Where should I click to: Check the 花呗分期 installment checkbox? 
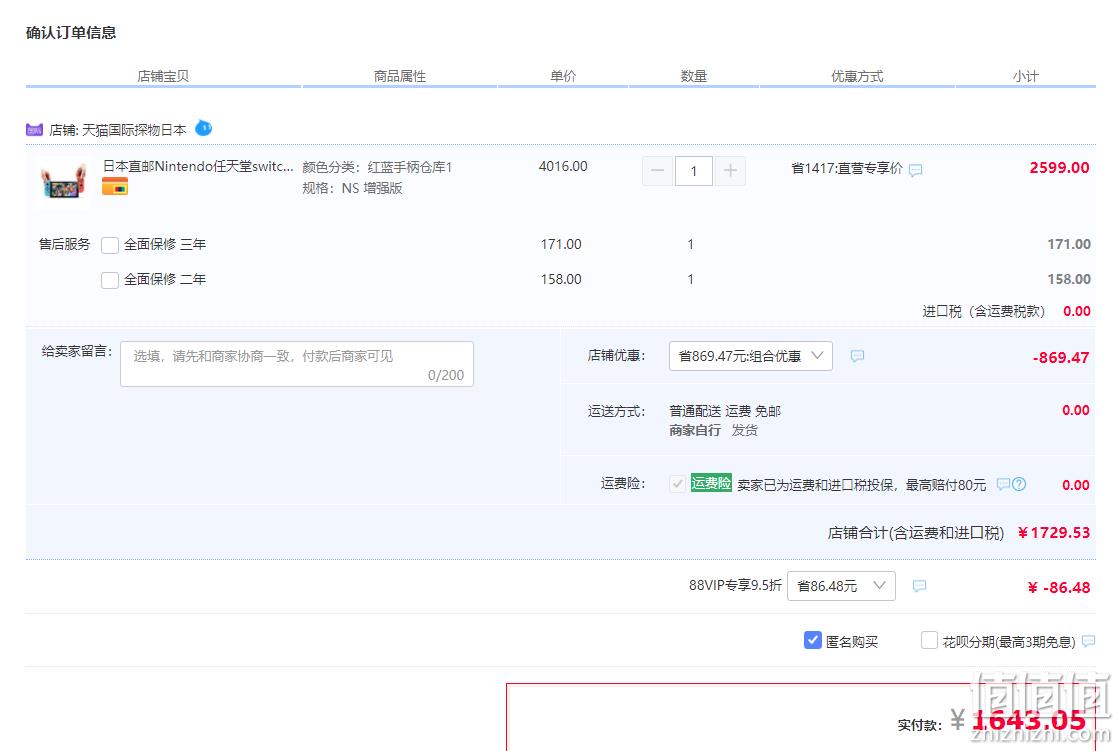coord(929,640)
